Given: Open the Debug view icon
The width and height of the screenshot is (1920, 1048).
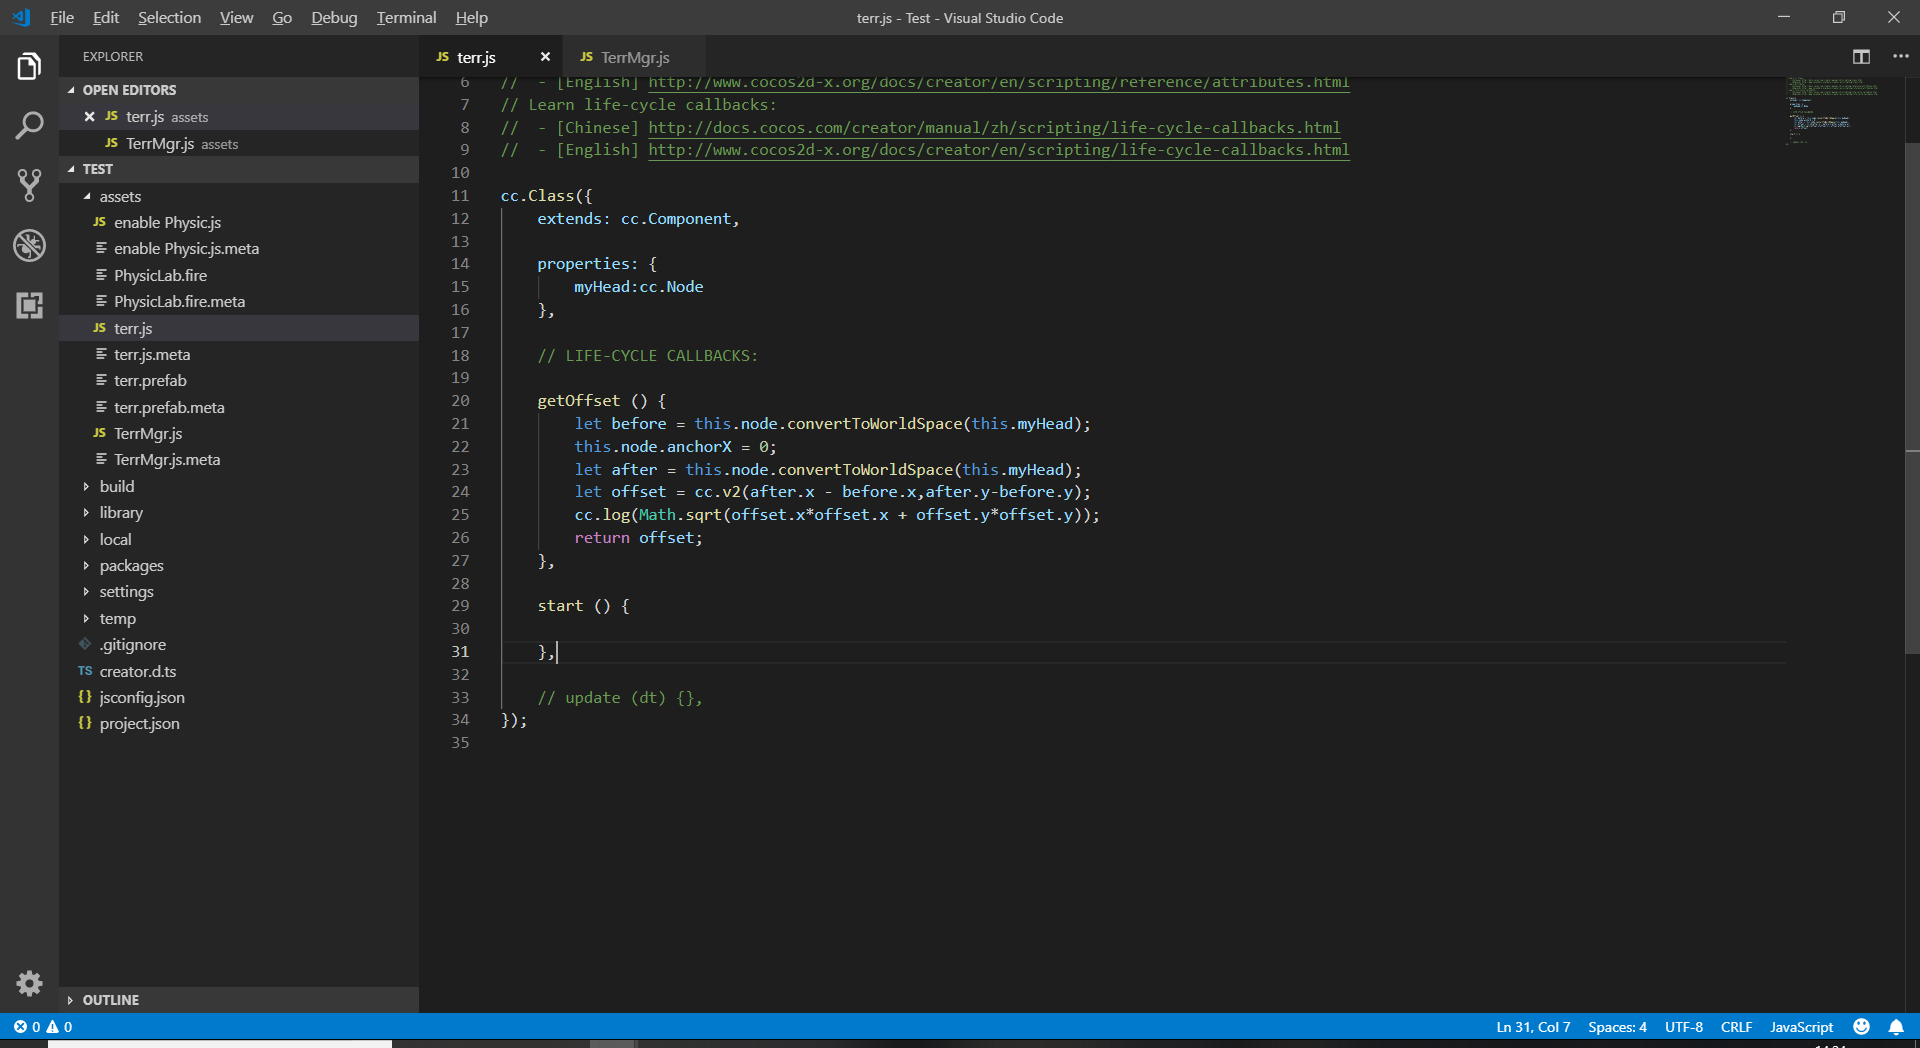Looking at the screenshot, I should [x=29, y=245].
